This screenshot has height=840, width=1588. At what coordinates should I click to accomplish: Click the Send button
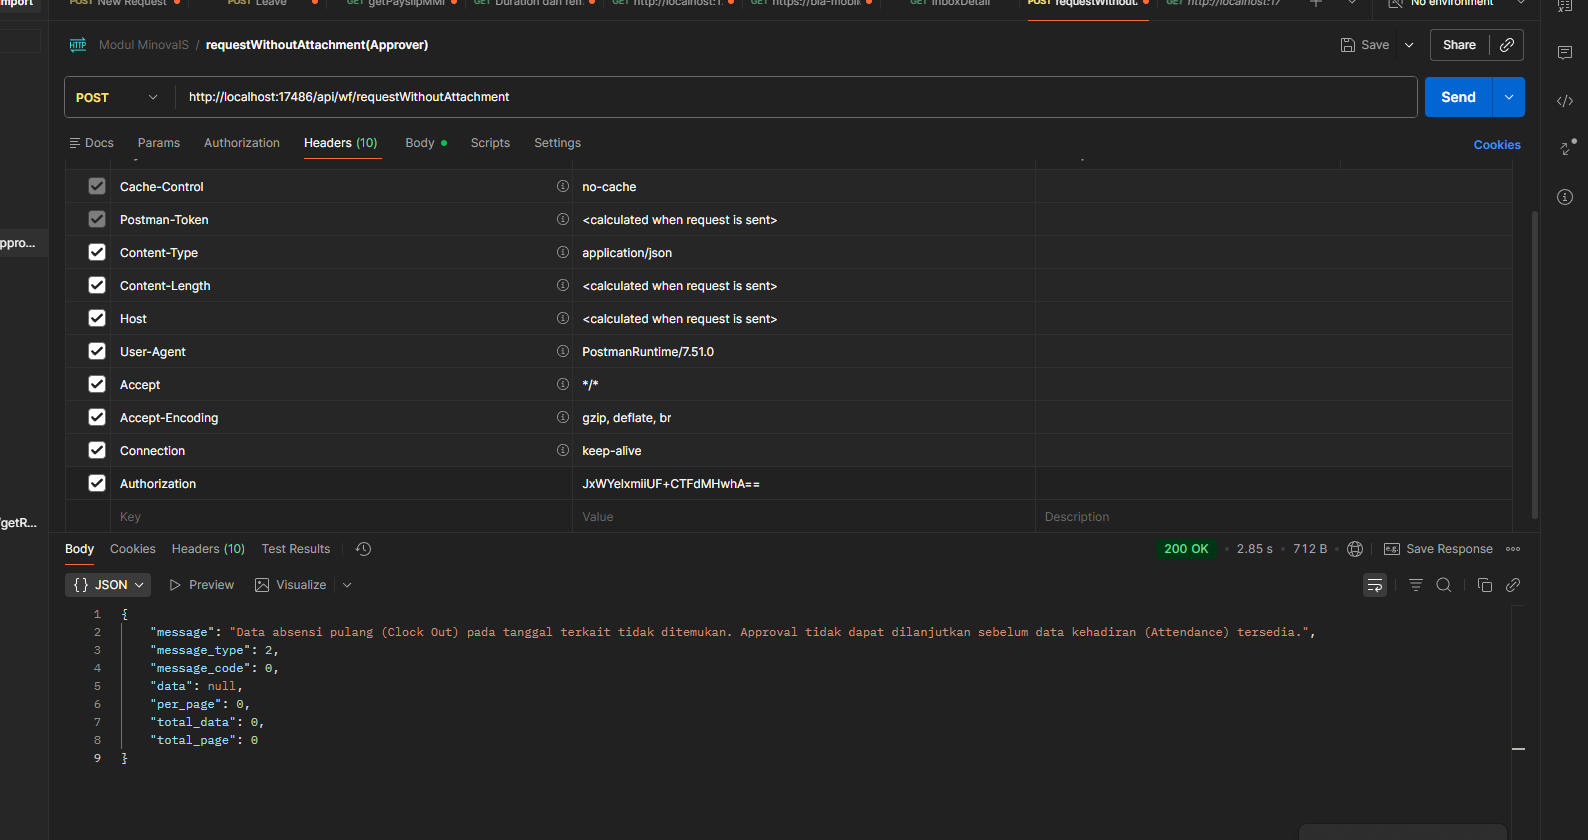point(1458,97)
